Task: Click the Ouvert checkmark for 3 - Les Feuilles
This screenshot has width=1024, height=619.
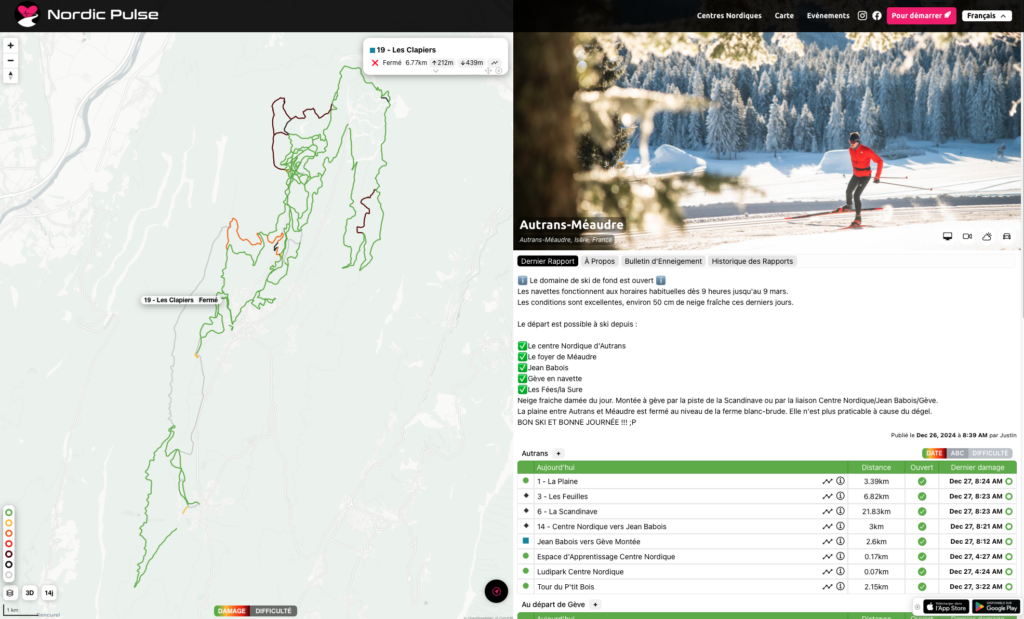Action: [921, 496]
